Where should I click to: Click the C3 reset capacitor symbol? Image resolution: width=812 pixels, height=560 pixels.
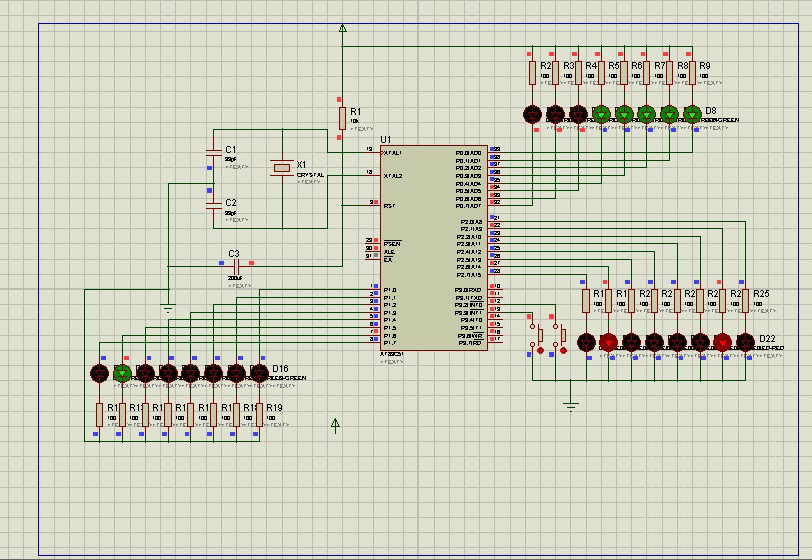[236, 265]
